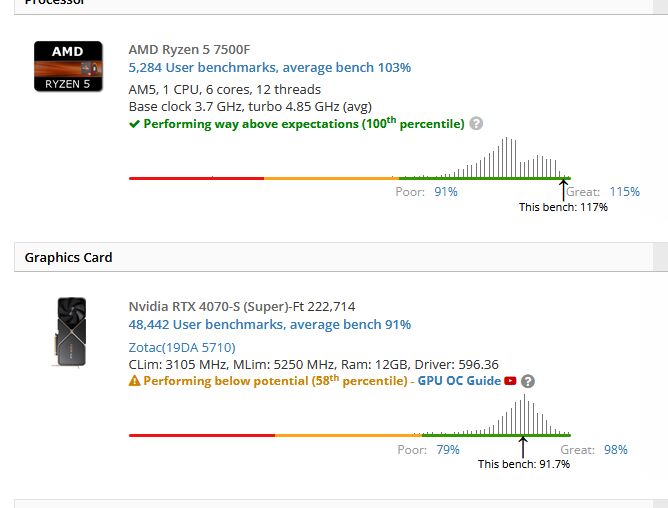The height and width of the screenshot is (508, 668).
Task: Click the GPU Poor 79% value
Action: [448, 450]
